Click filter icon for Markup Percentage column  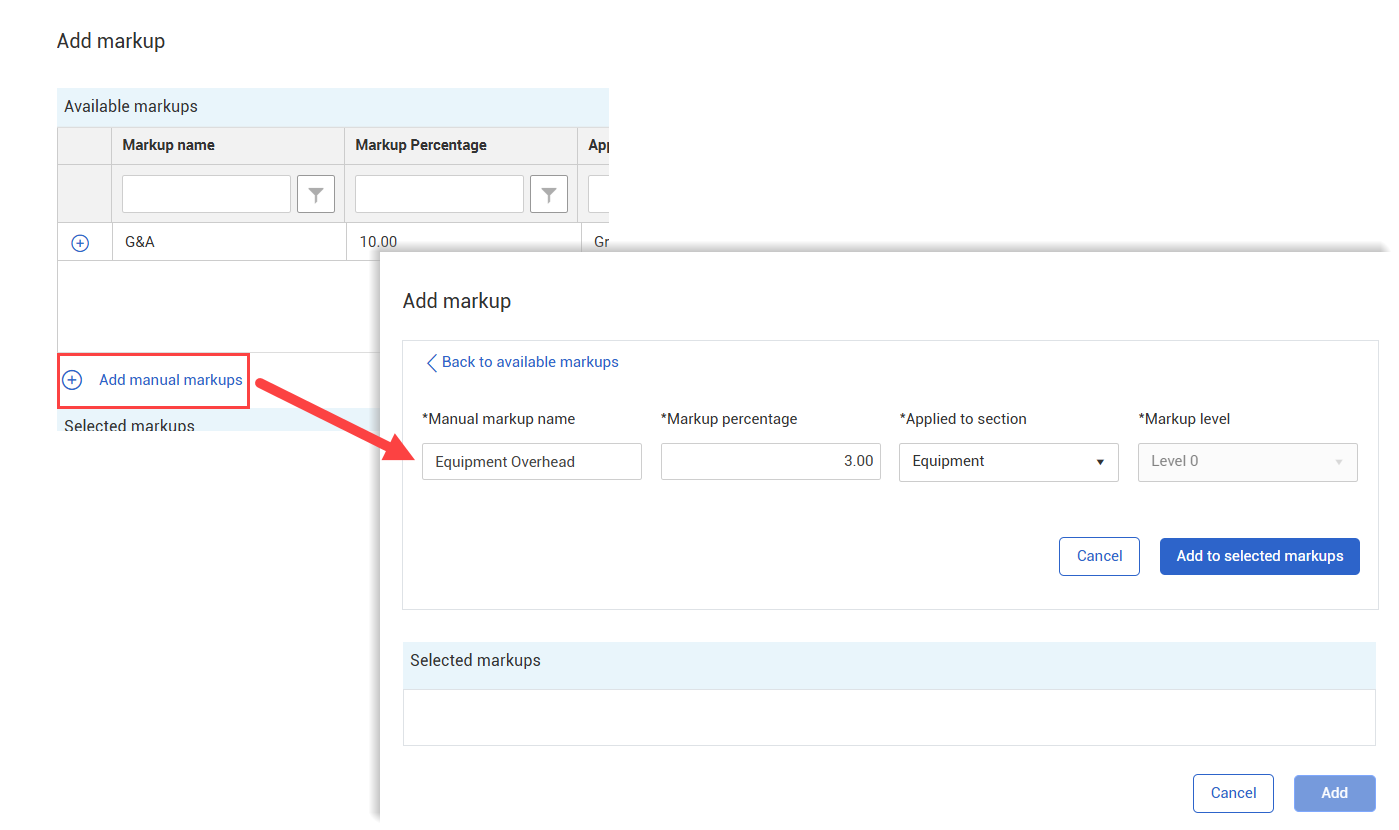(x=549, y=194)
